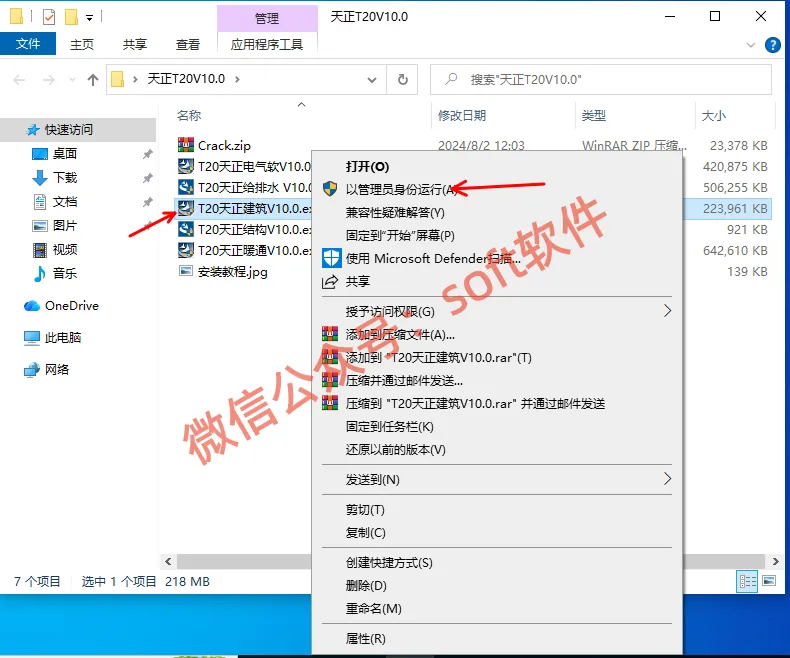
Task: Choose 固定到"开始"屏幕(P) option
Action: click(x=497, y=236)
